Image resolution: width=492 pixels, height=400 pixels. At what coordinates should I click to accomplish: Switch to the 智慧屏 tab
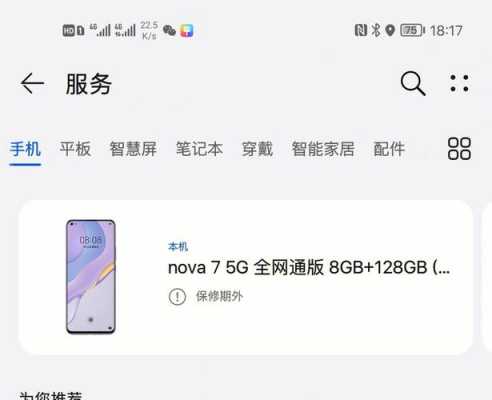[133, 149]
